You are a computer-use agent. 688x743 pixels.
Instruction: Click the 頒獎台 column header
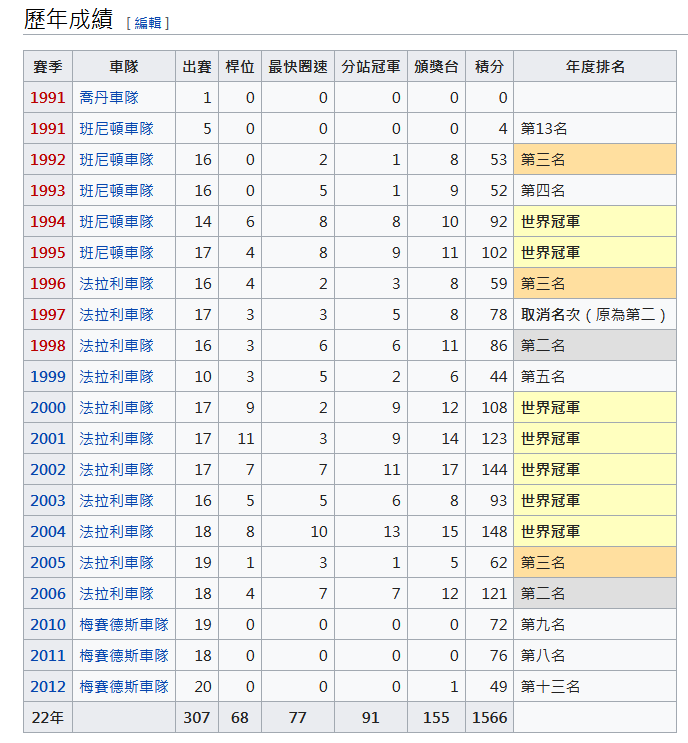tap(436, 66)
